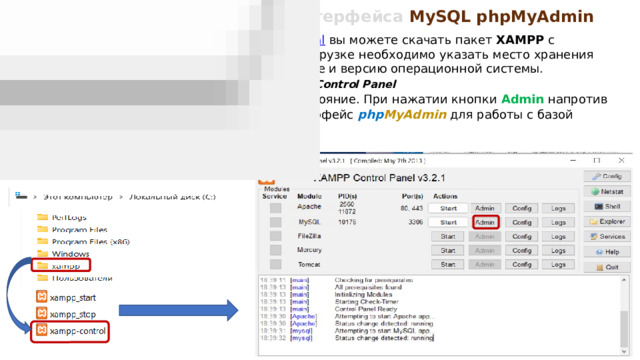View Logs for Apache
Viewport: 640px width, 360px height.
(558, 208)
